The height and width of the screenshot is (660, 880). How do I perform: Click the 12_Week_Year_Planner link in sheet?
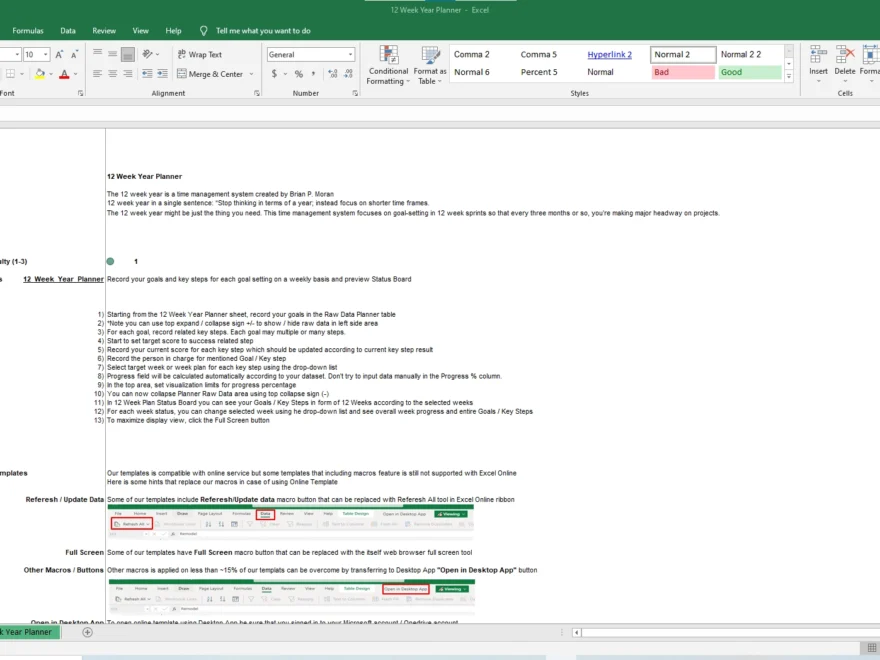click(63, 279)
